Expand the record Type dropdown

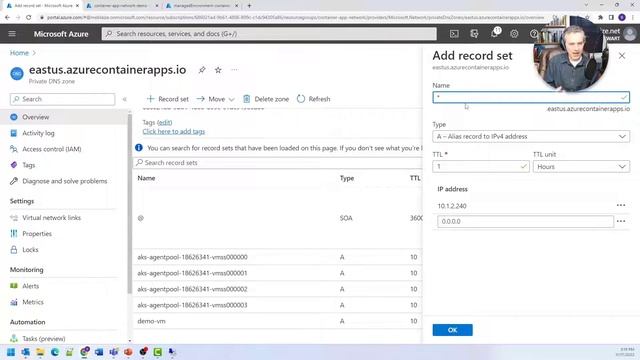coord(531,136)
